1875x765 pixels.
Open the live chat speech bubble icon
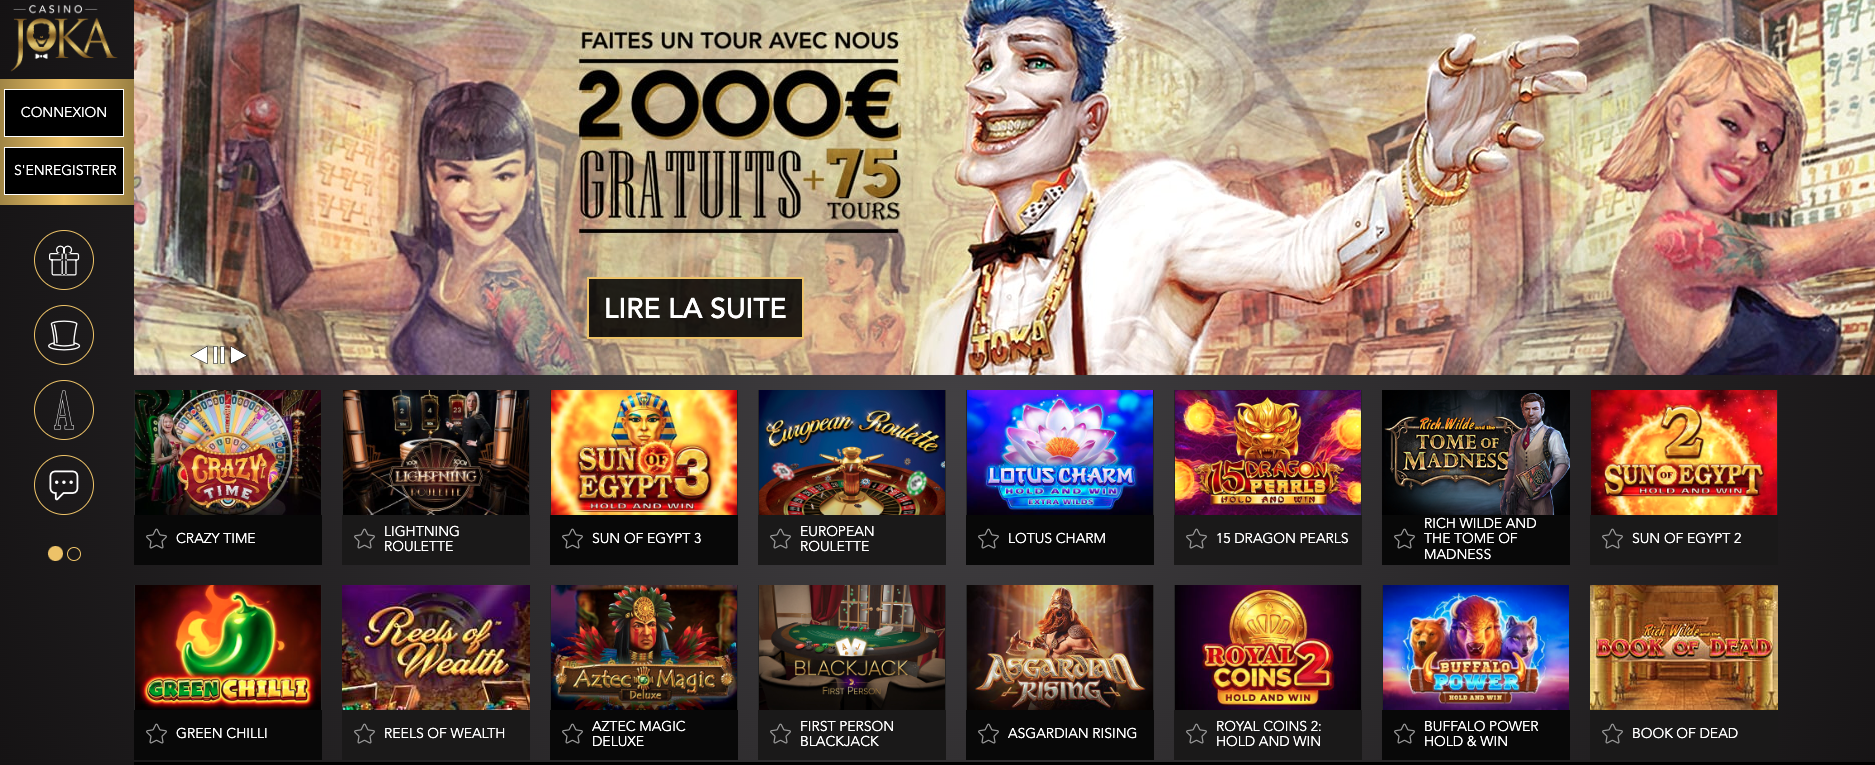64,485
